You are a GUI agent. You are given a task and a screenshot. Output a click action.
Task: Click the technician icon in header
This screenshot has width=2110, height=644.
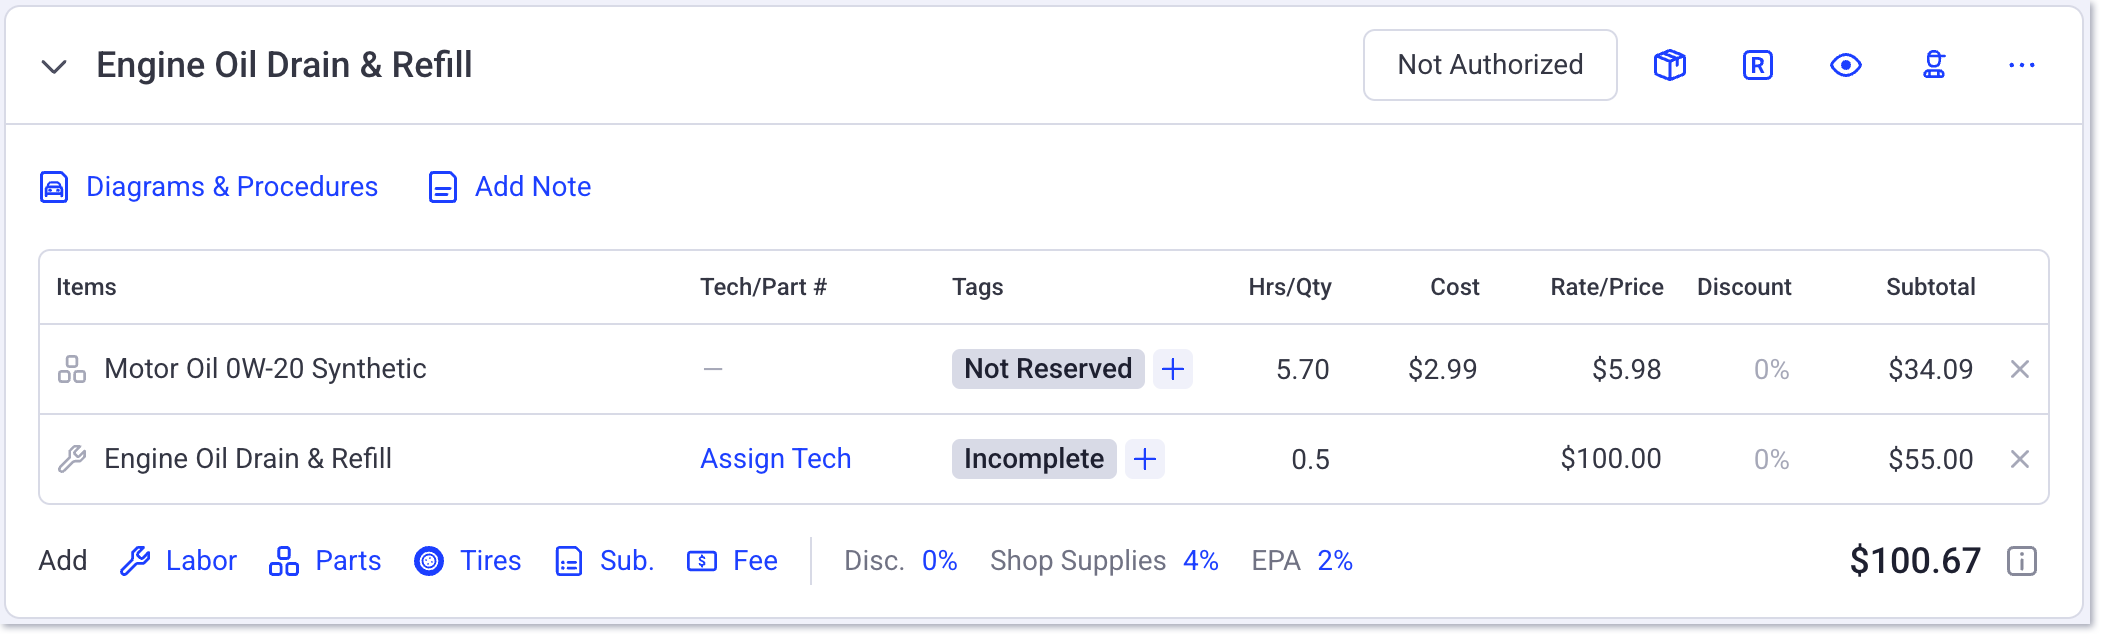point(1934,65)
